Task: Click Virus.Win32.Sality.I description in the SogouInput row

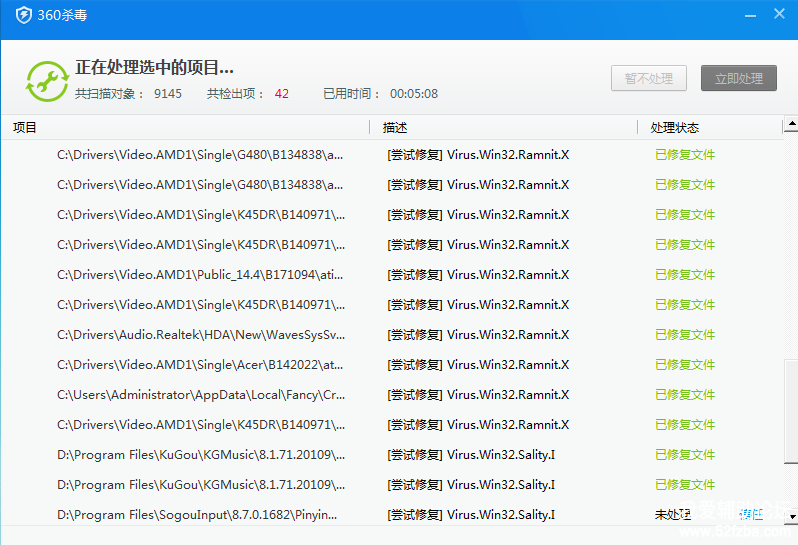Action: [x=501, y=514]
